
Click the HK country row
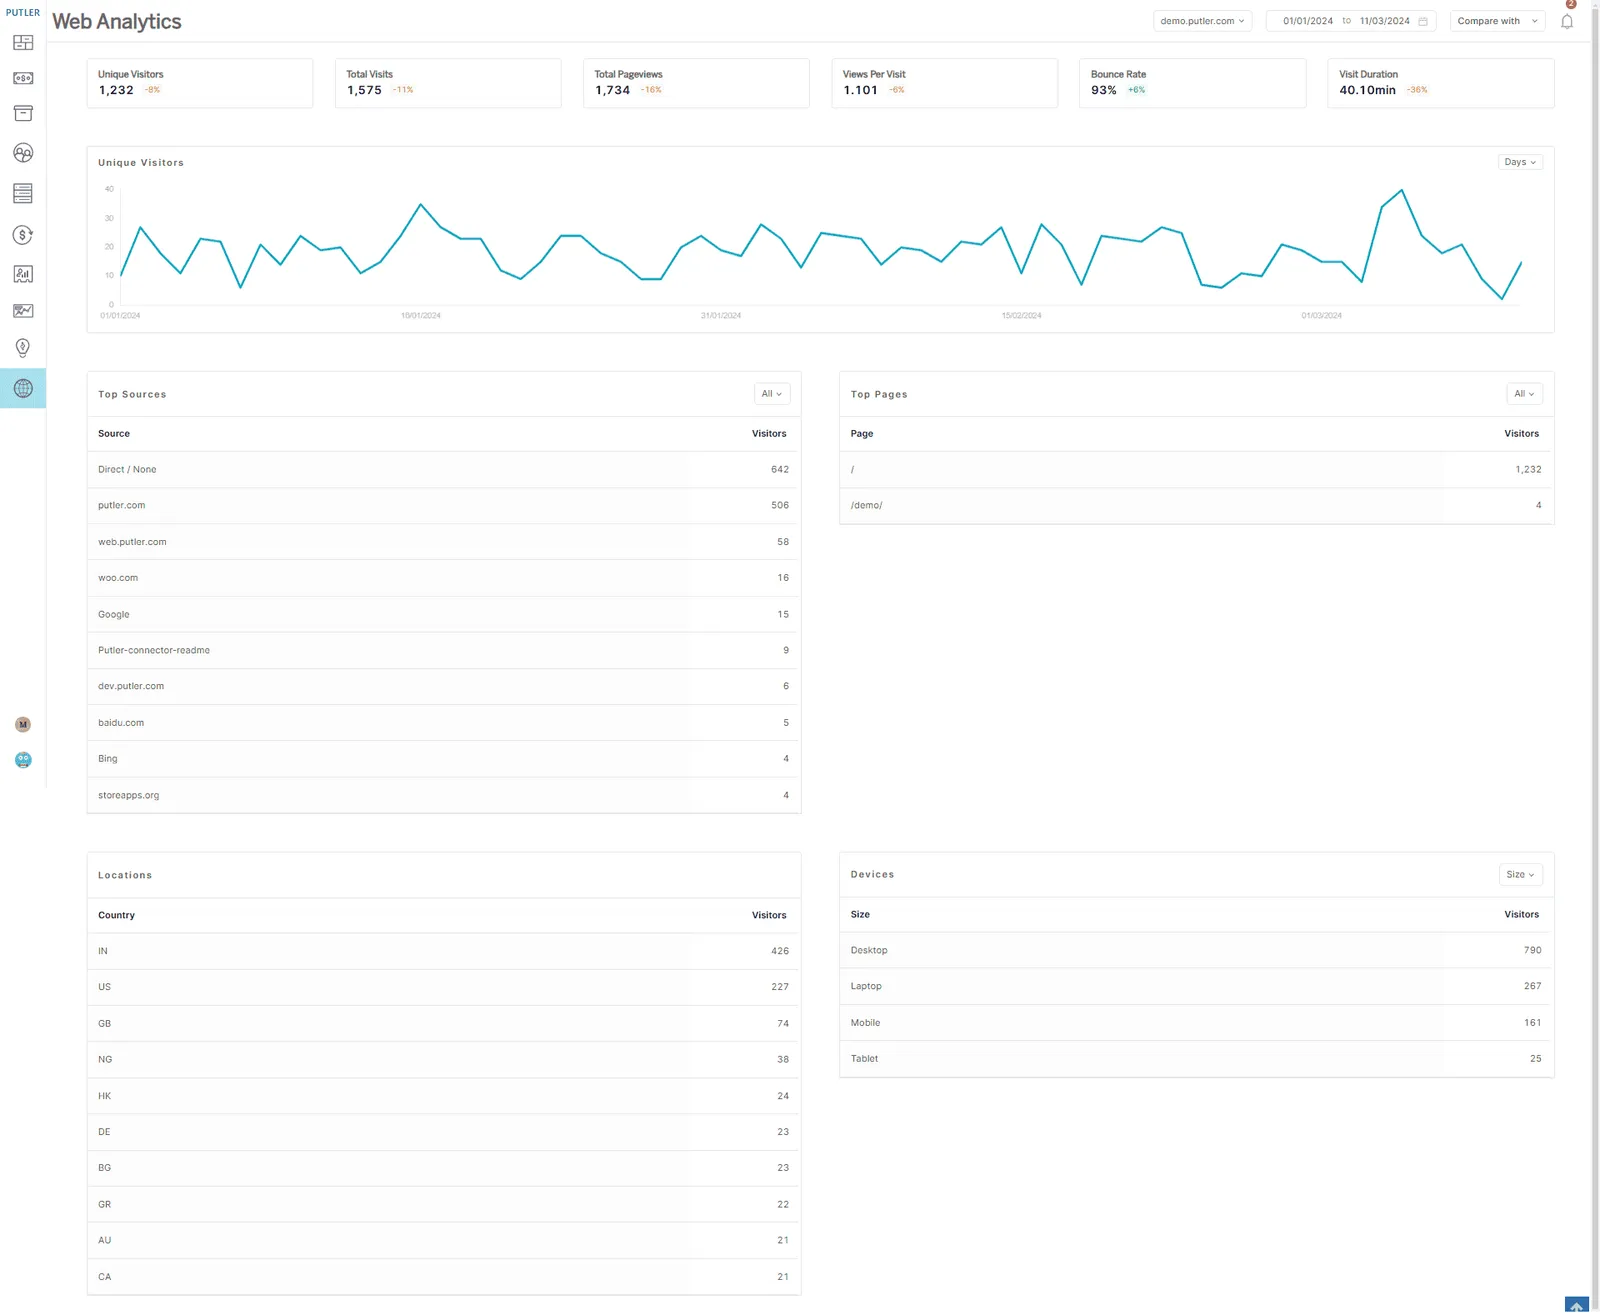point(444,1097)
